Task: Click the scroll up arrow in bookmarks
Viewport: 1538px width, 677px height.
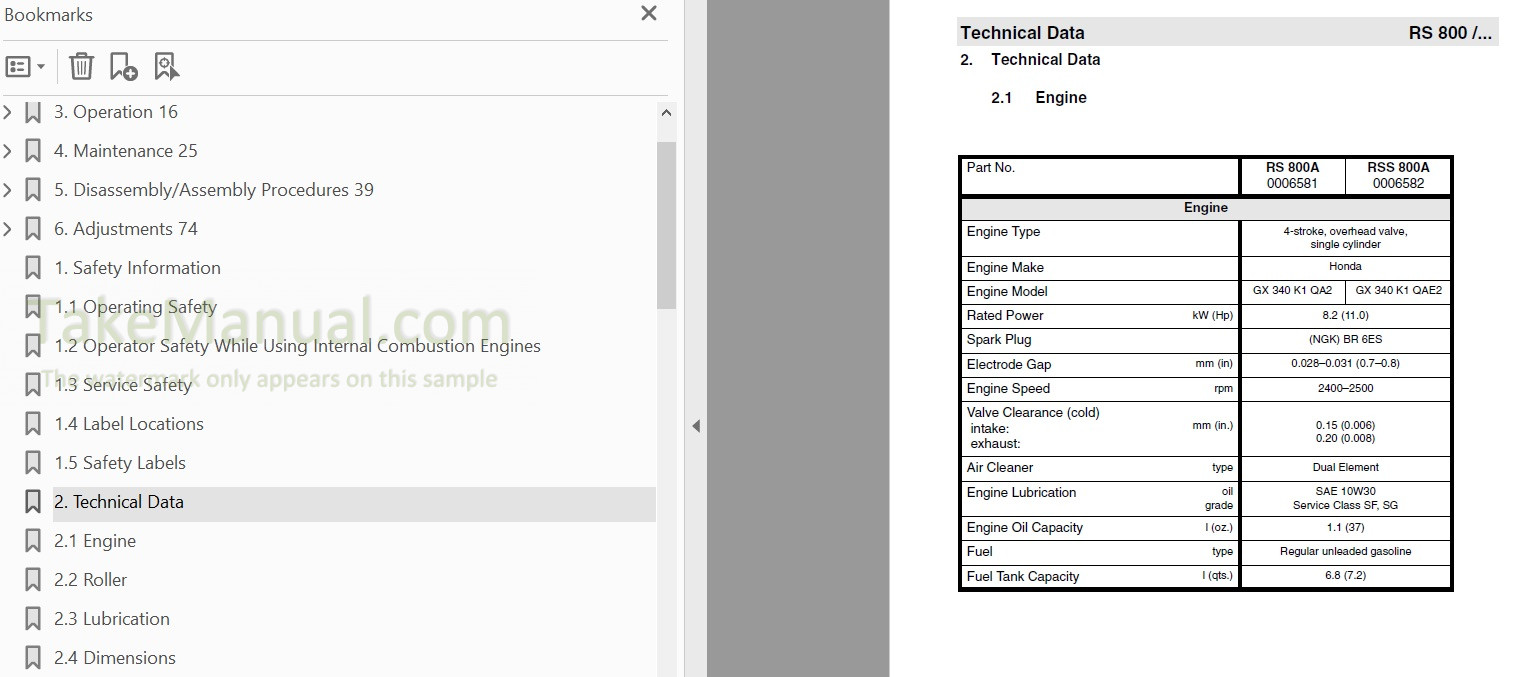Action: click(666, 113)
